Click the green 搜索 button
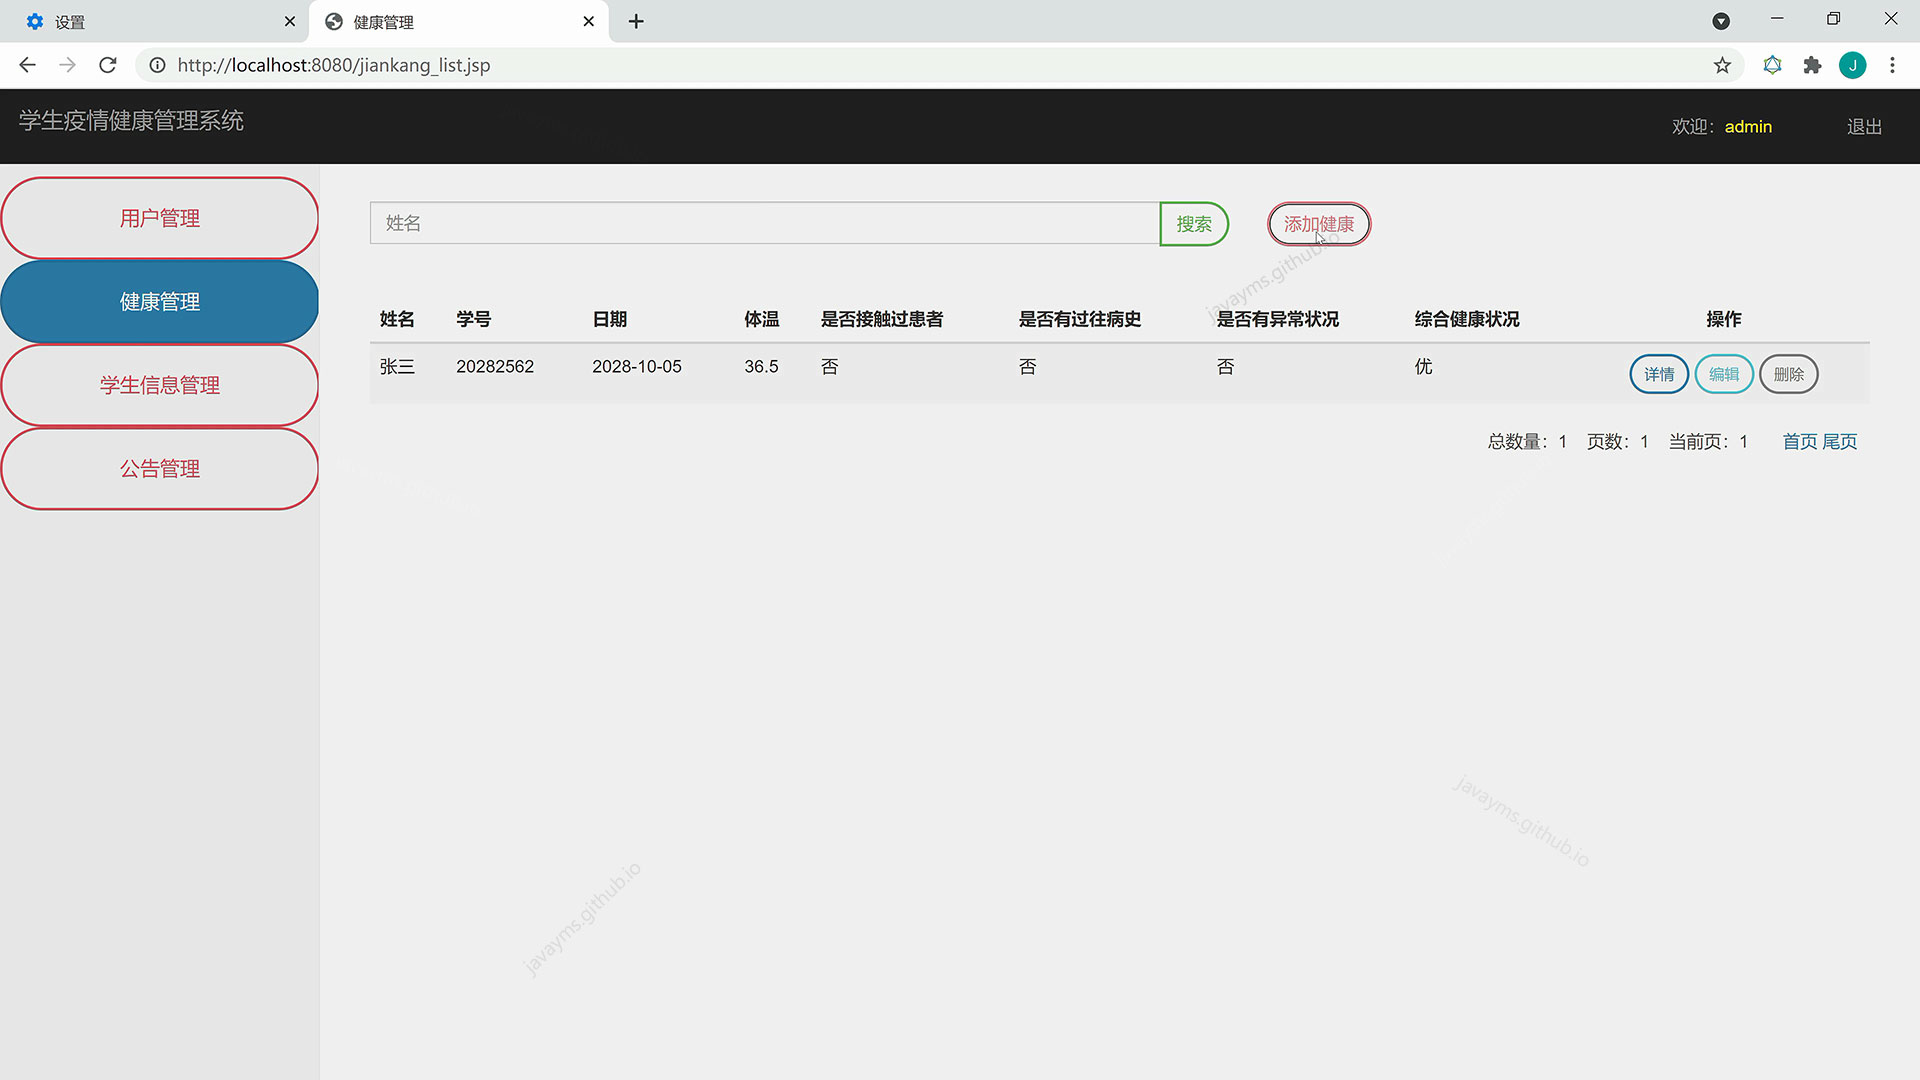Screen dimensions: 1920x1080 [1193, 224]
